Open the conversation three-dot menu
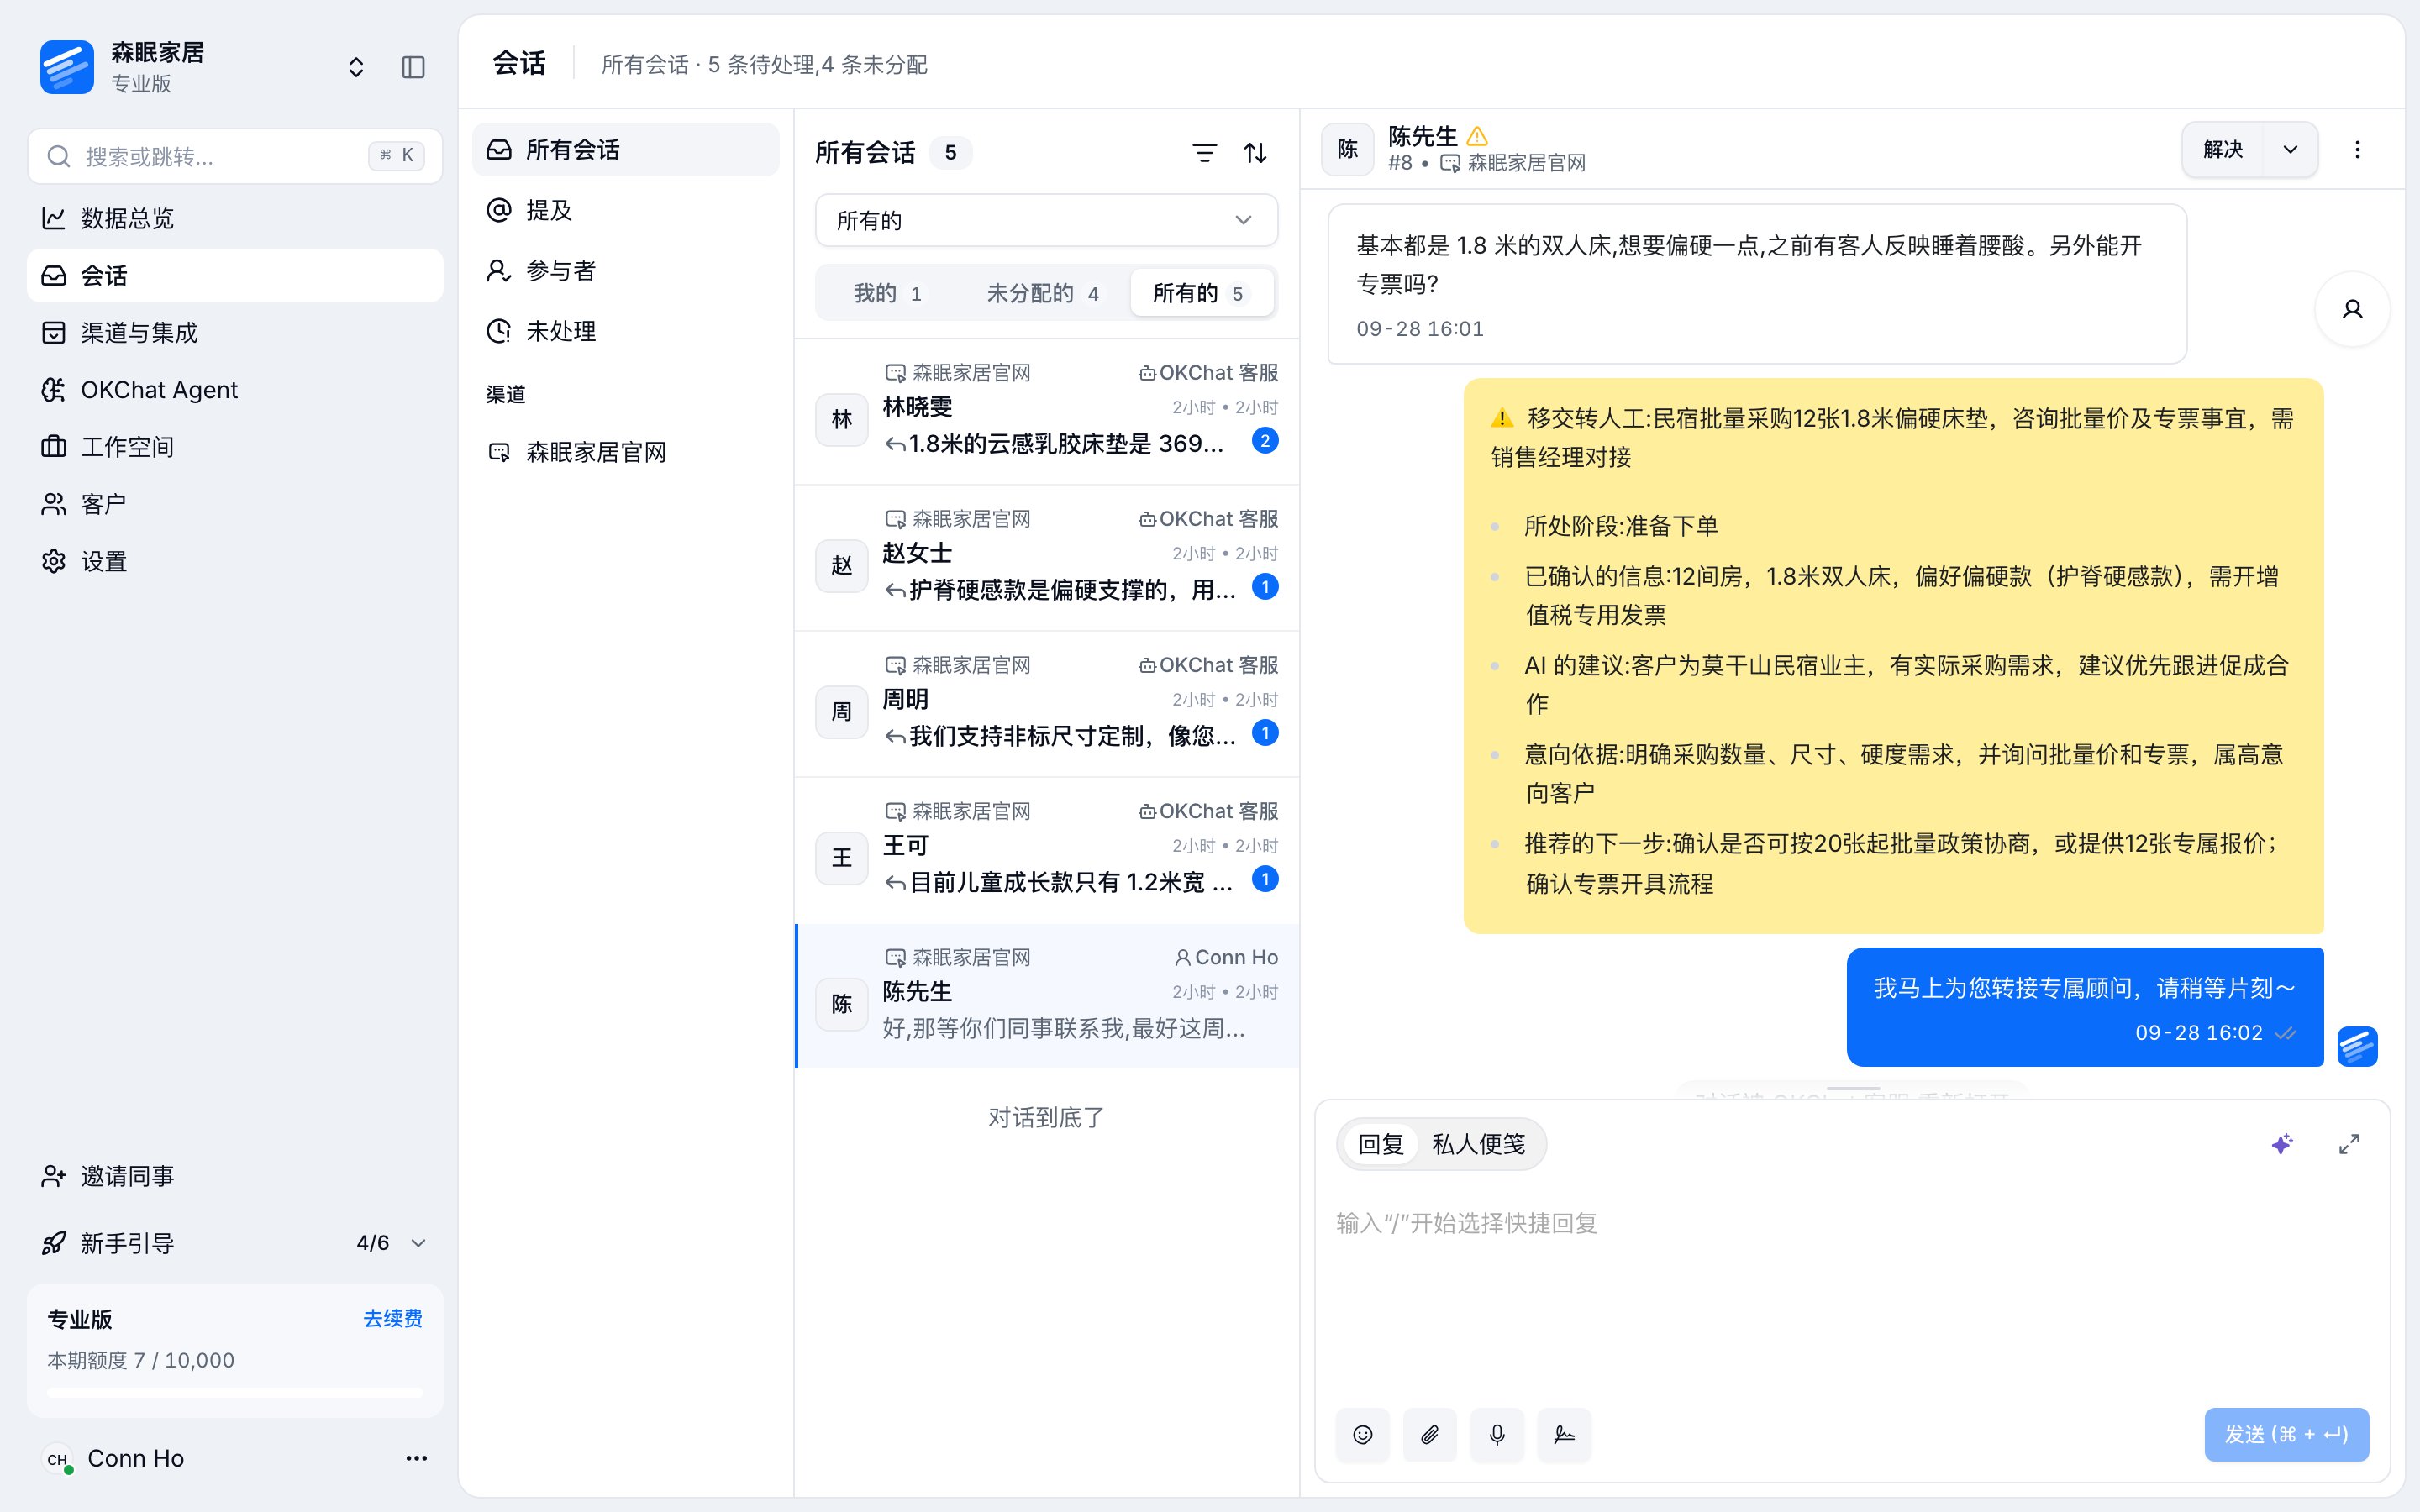The width and height of the screenshot is (2420, 1512). (2357, 150)
